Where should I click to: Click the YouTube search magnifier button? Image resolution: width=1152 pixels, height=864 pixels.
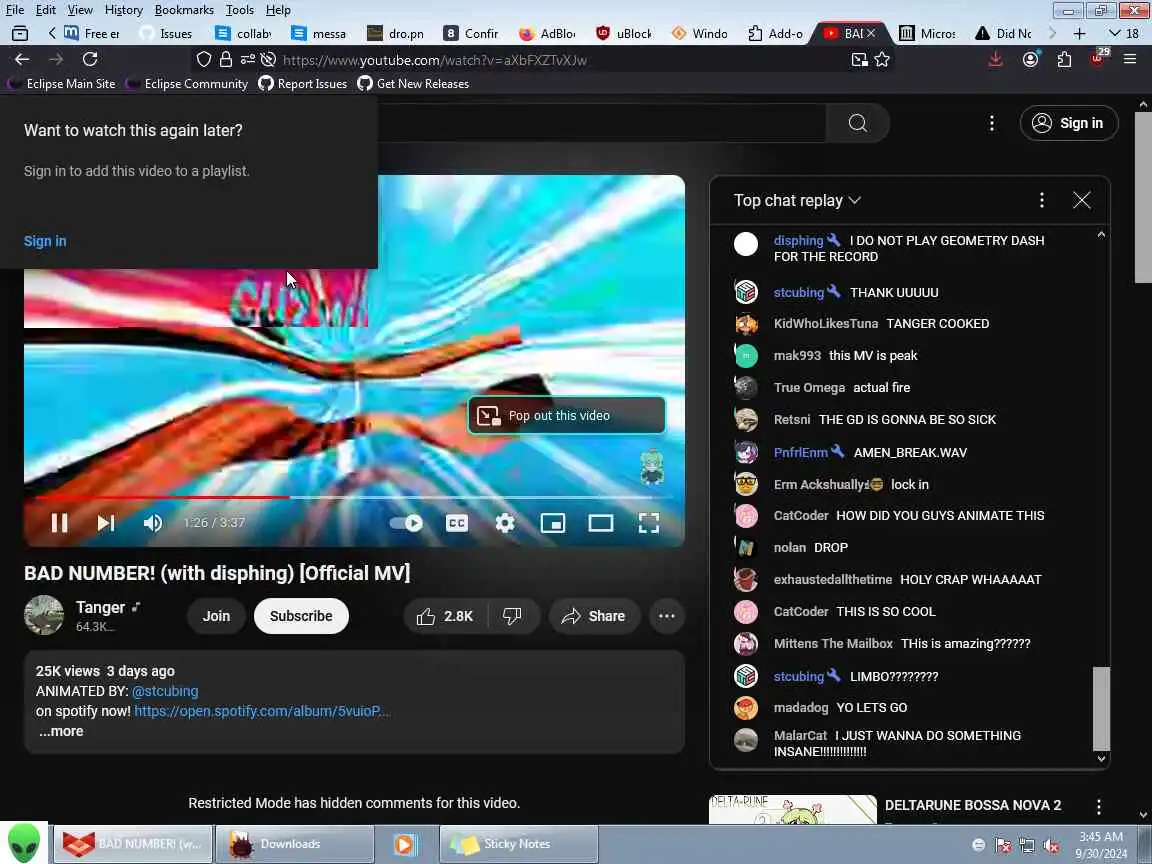tap(857, 123)
